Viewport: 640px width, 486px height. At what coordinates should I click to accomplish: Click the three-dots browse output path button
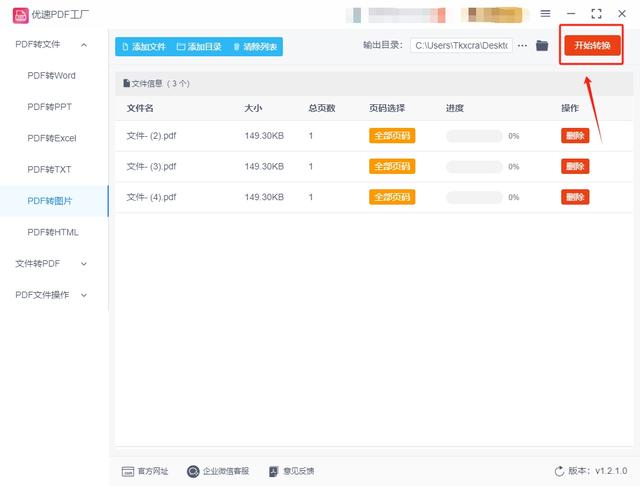point(522,46)
